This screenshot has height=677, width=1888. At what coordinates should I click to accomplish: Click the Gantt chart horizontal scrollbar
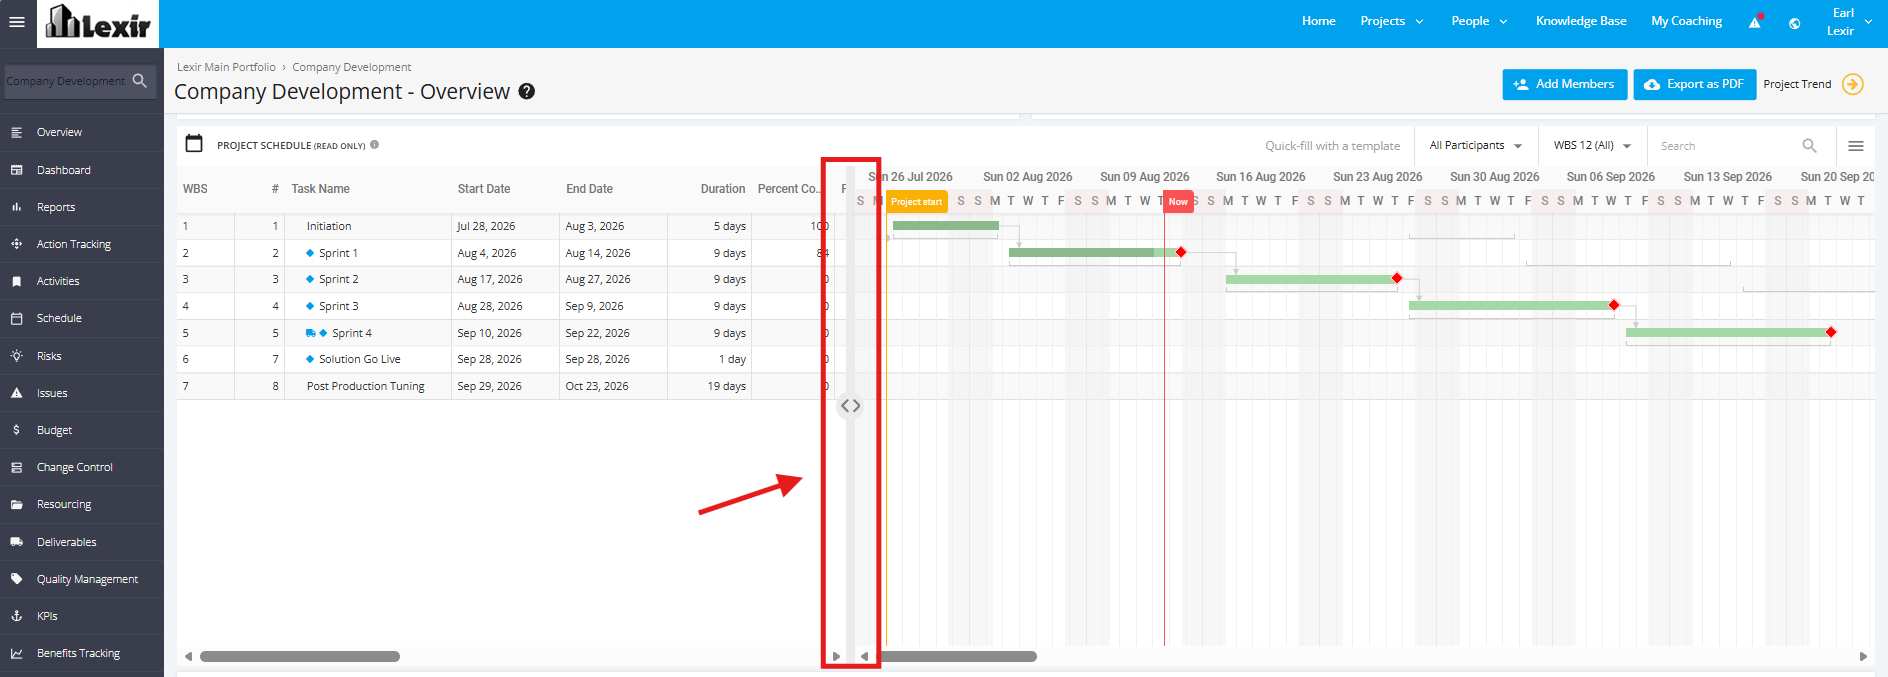(x=958, y=657)
